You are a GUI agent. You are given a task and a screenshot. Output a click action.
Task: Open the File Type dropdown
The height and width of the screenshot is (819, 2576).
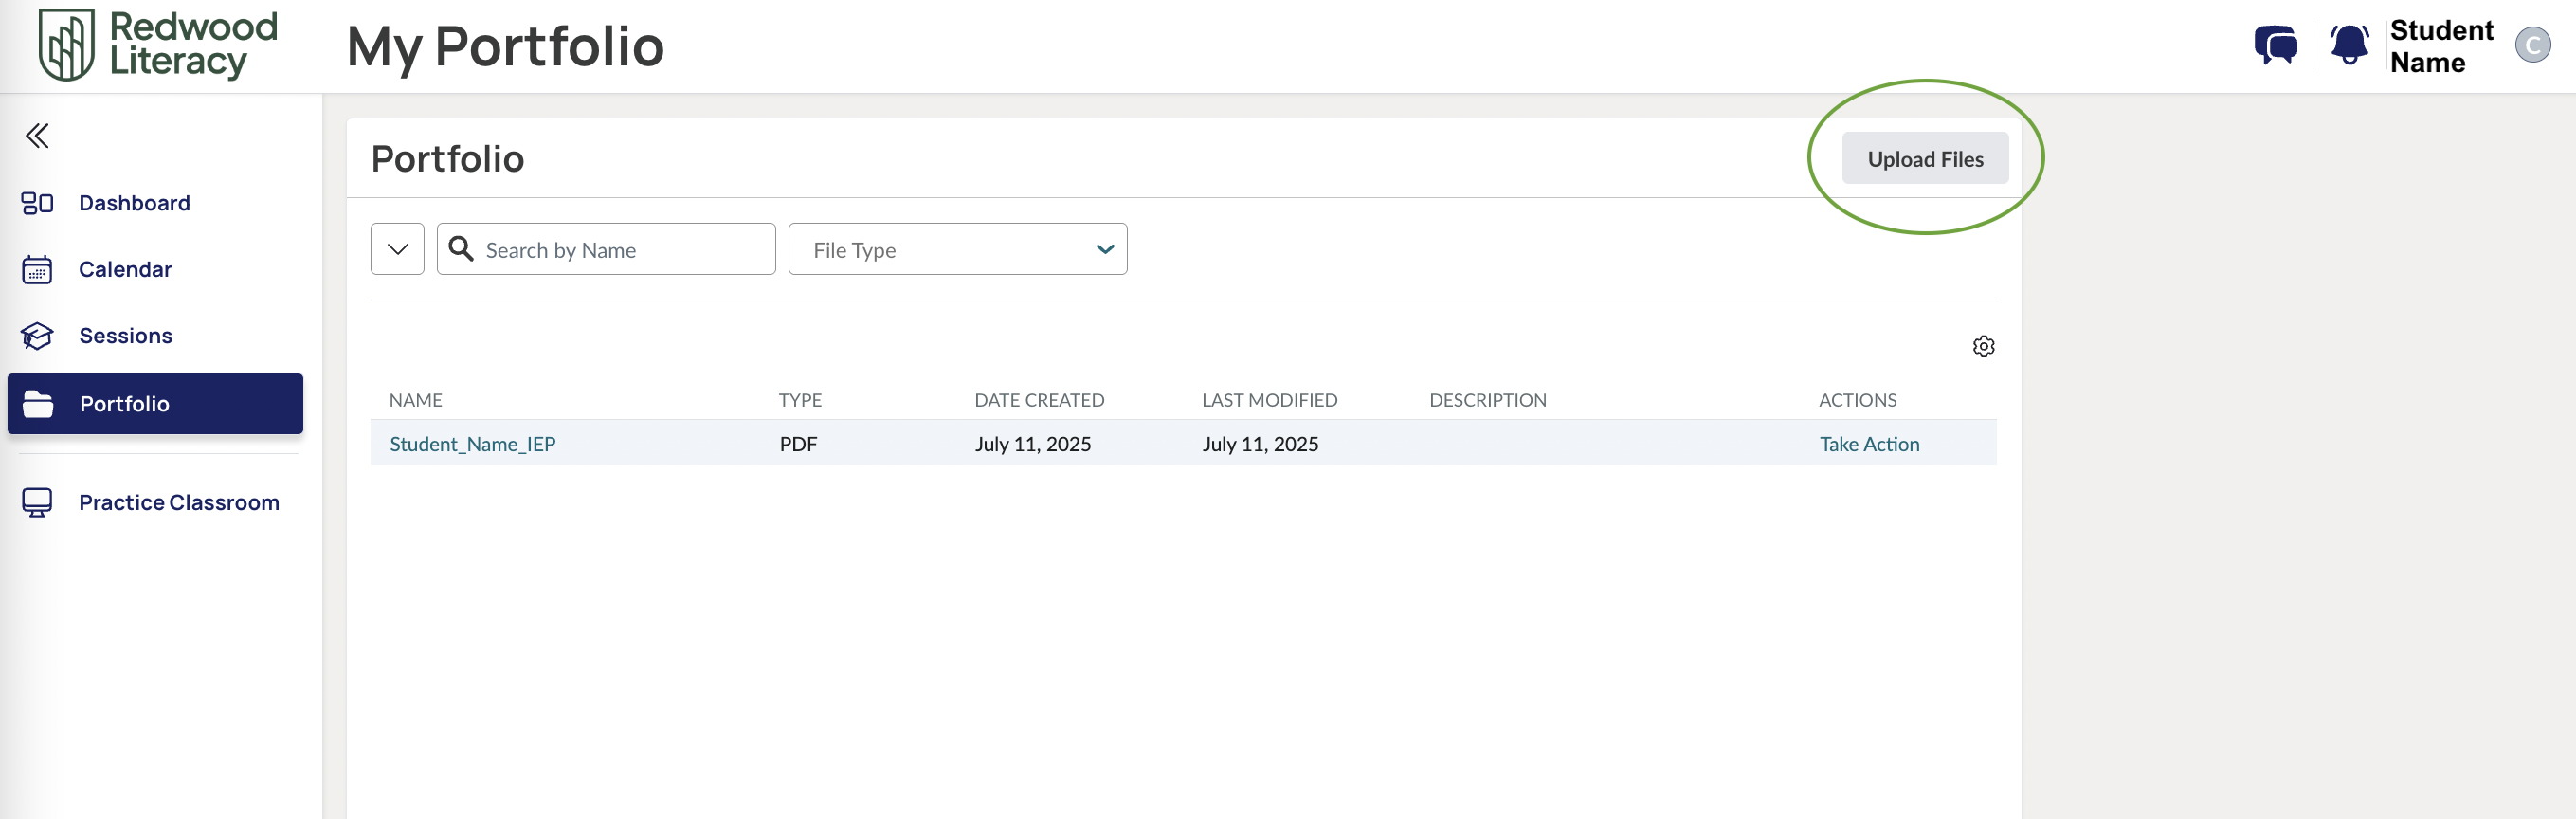957,249
